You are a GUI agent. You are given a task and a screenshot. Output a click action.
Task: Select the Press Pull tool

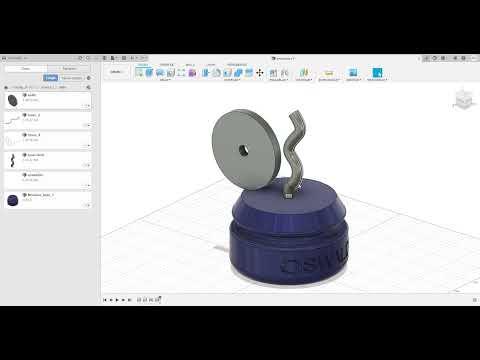click(206, 72)
